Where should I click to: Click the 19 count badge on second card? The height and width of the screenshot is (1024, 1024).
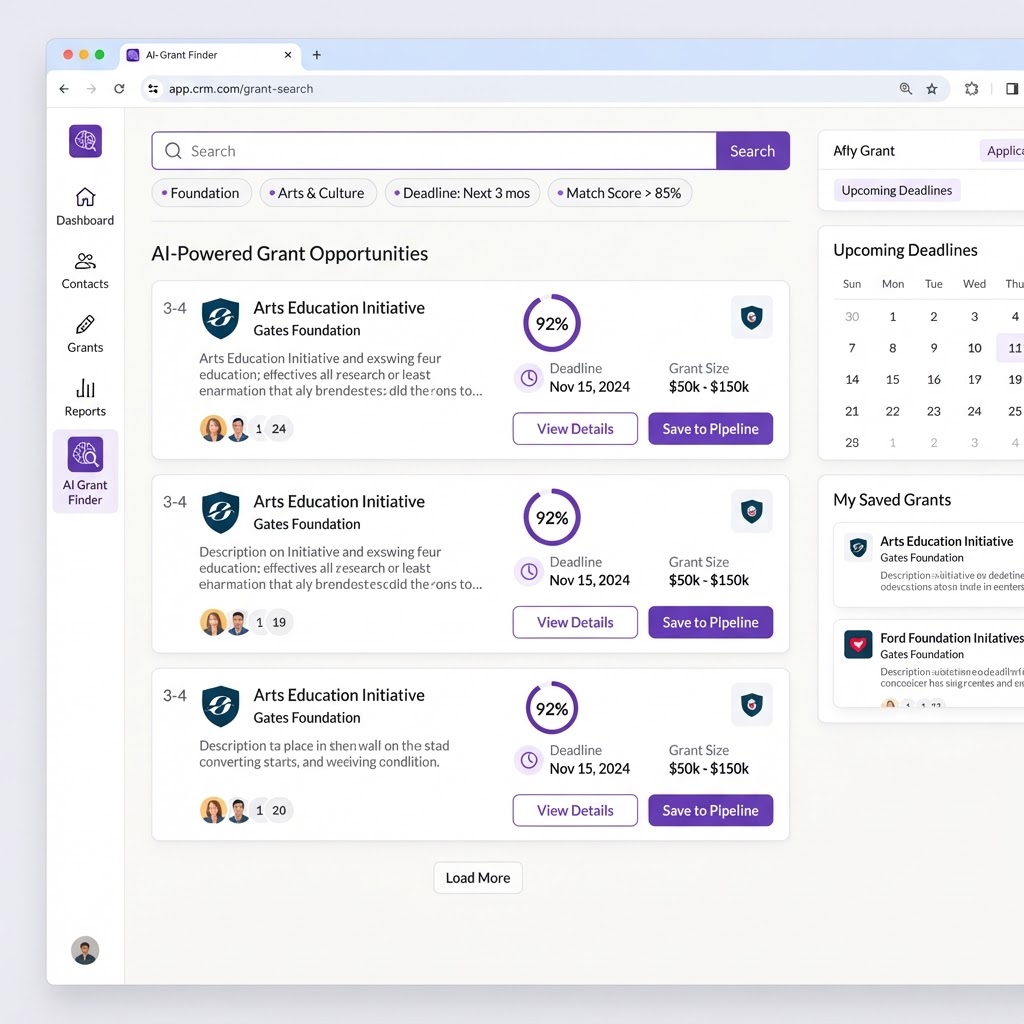(279, 622)
